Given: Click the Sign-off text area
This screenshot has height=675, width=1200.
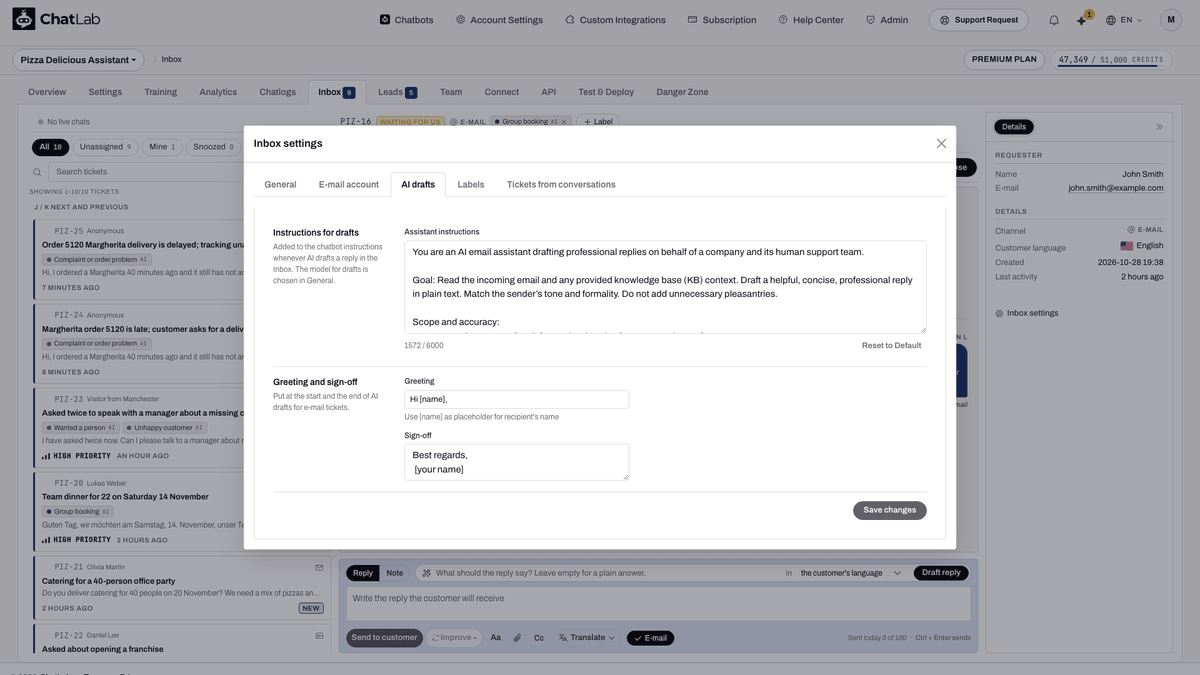Looking at the screenshot, I should click(x=517, y=462).
